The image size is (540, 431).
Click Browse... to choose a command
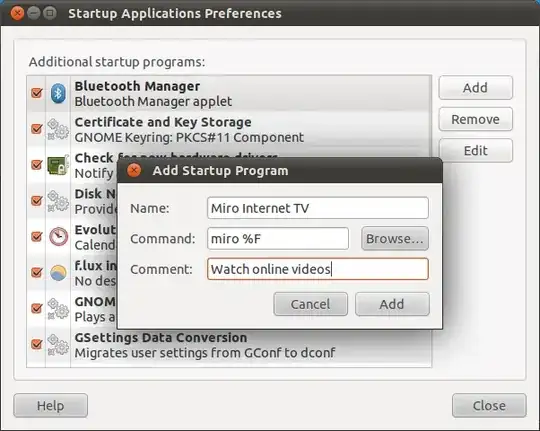click(x=395, y=238)
